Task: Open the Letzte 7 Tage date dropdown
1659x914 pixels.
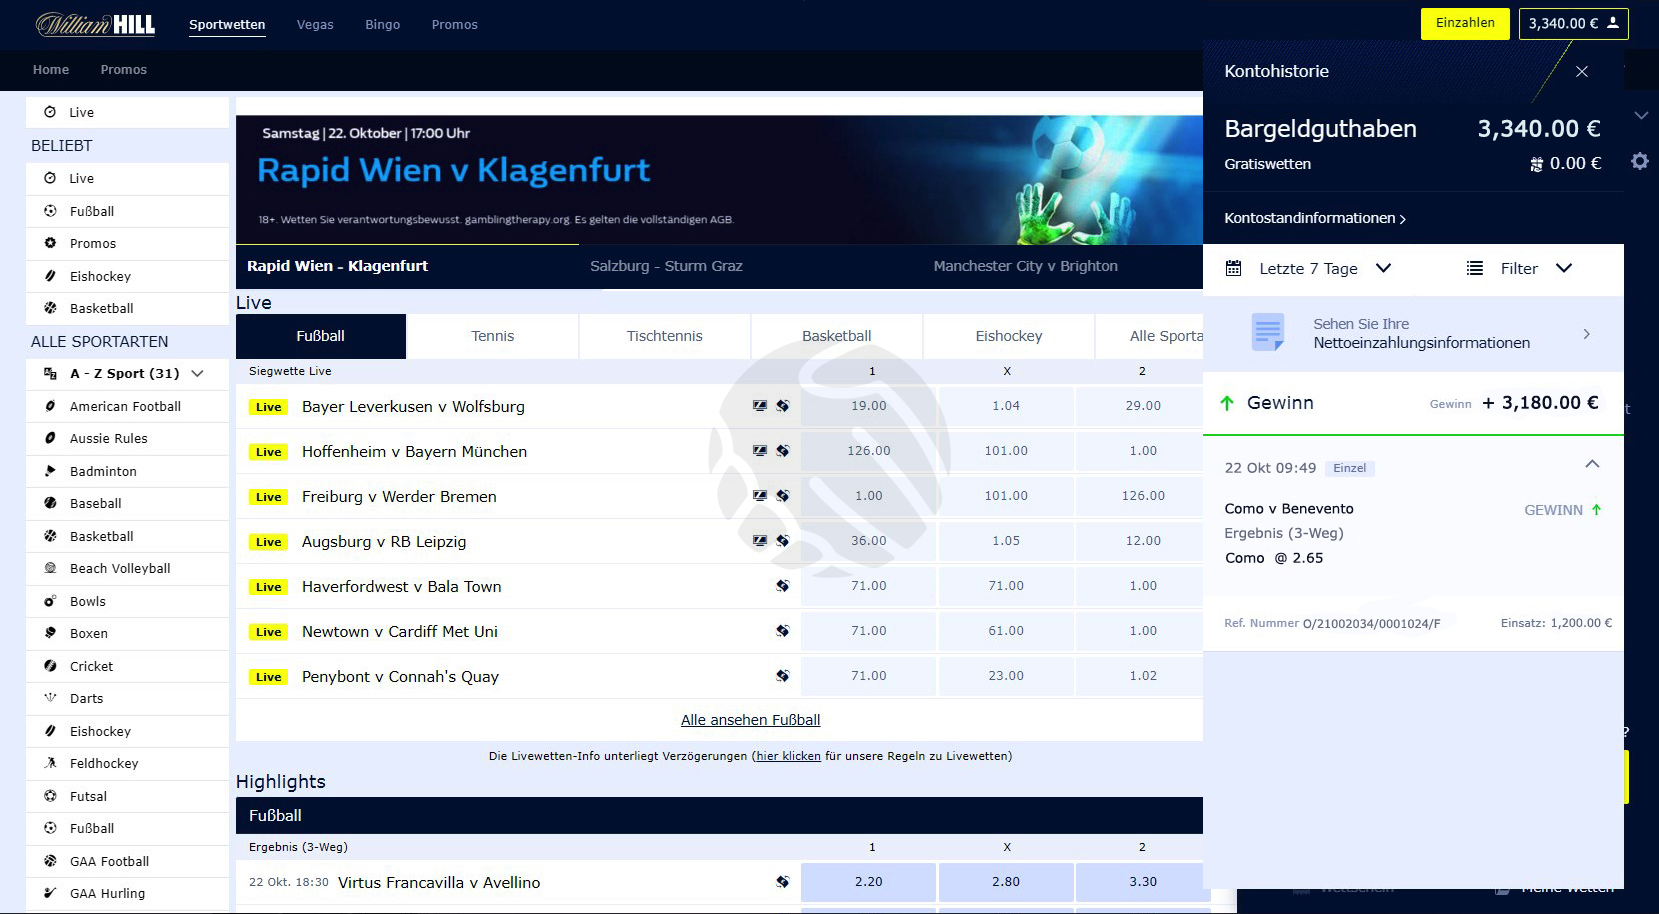Action: pos(1384,268)
